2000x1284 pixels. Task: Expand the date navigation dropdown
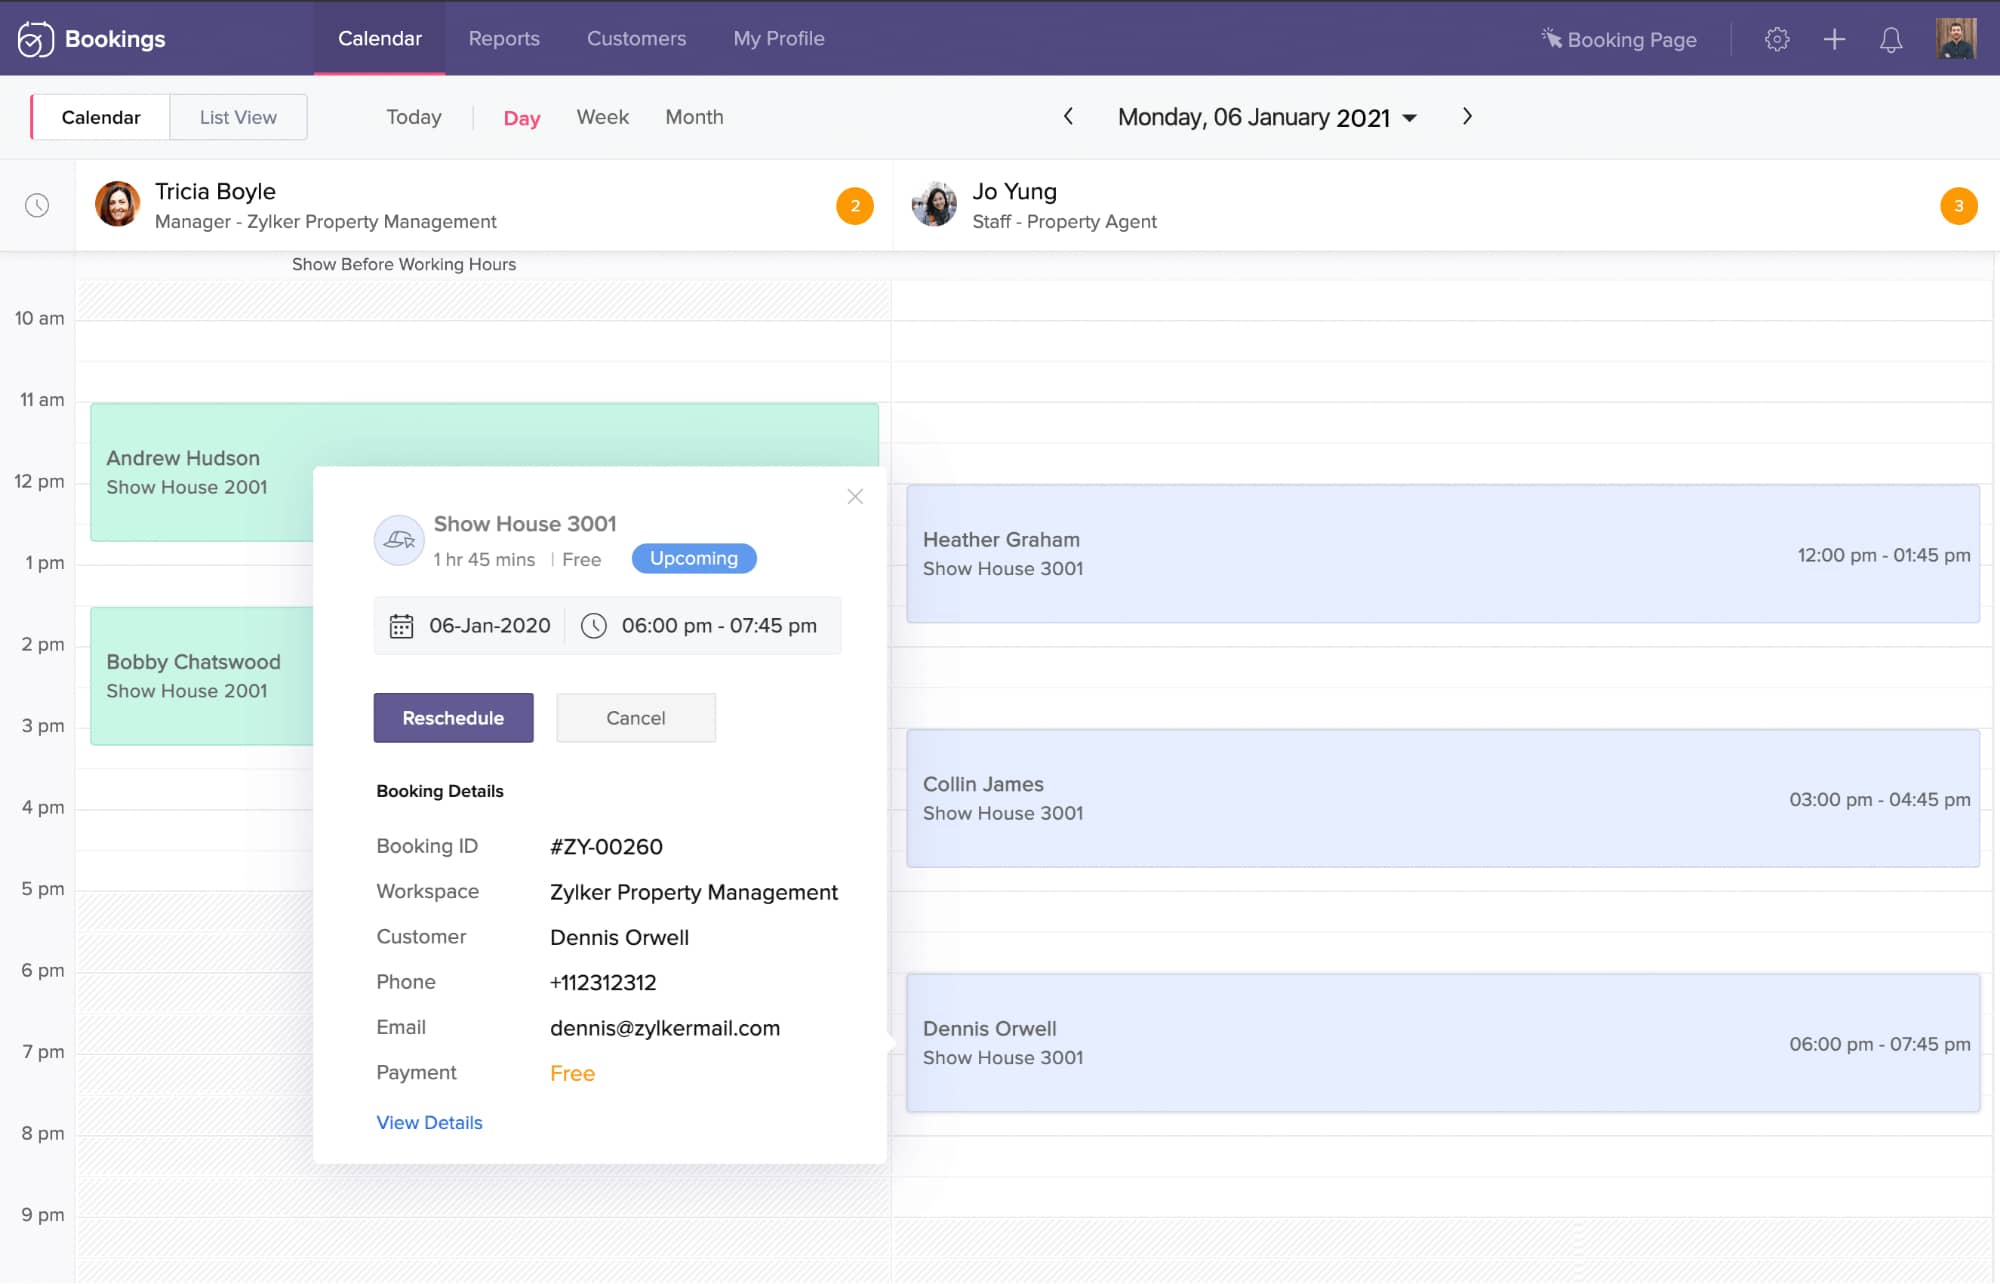[x=1413, y=118]
